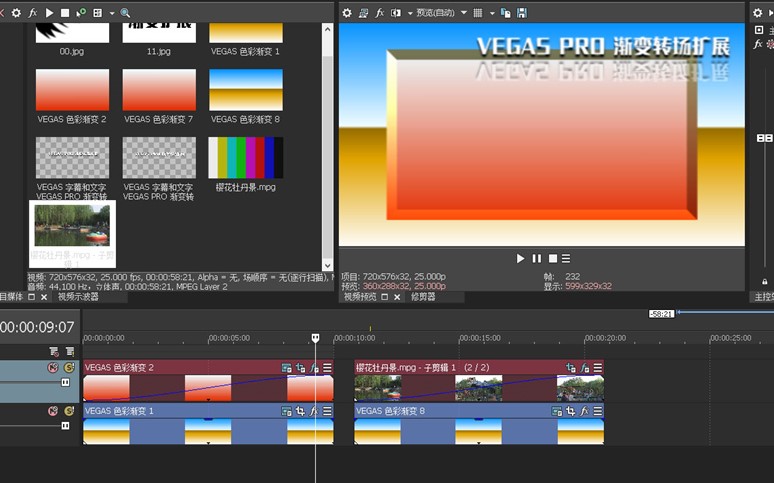Image resolution: width=774 pixels, height=483 pixels.
Task: Toggle auto preview in Project Media toolbar
Action: click(x=81, y=13)
